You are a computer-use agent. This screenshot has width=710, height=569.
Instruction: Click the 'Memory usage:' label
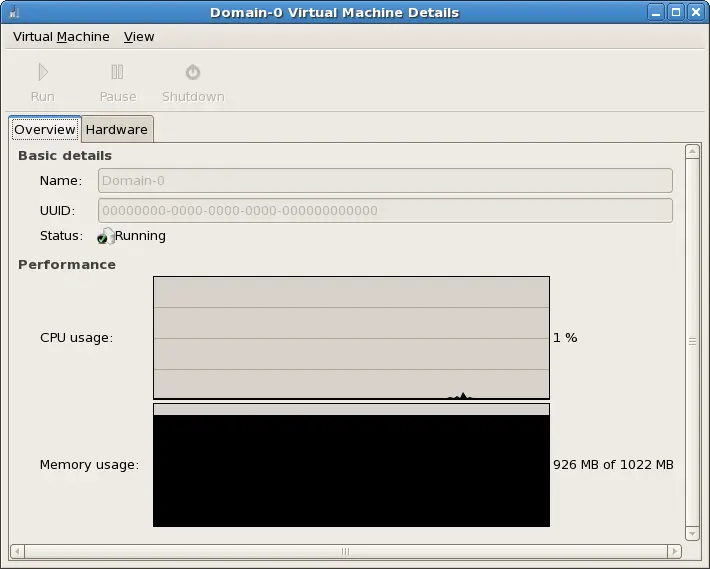click(x=89, y=465)
